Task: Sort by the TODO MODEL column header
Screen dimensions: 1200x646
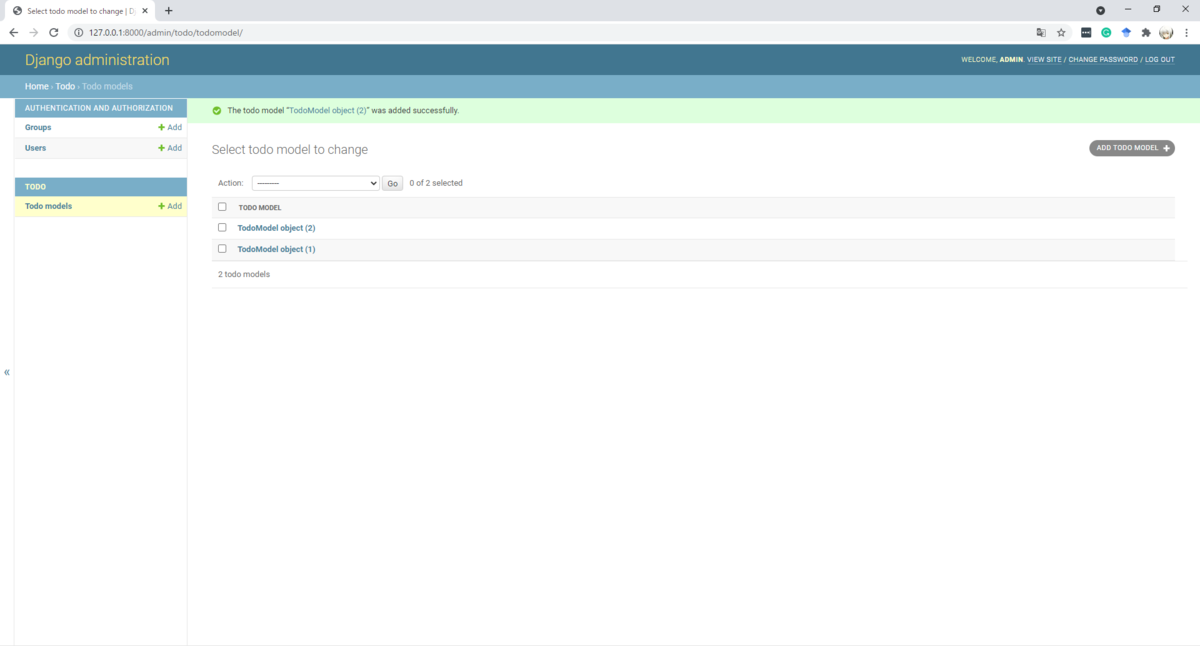Action: point(259,208)
